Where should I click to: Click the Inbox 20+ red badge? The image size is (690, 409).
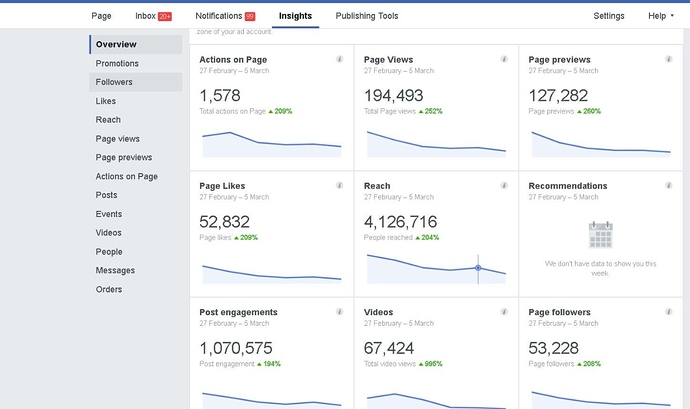tap(165, 16)
